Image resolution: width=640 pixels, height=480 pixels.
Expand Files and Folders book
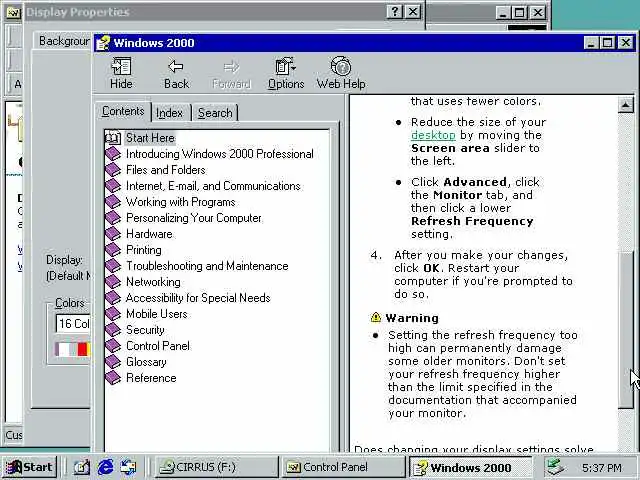pyautogui.click(x=166, y=170)
